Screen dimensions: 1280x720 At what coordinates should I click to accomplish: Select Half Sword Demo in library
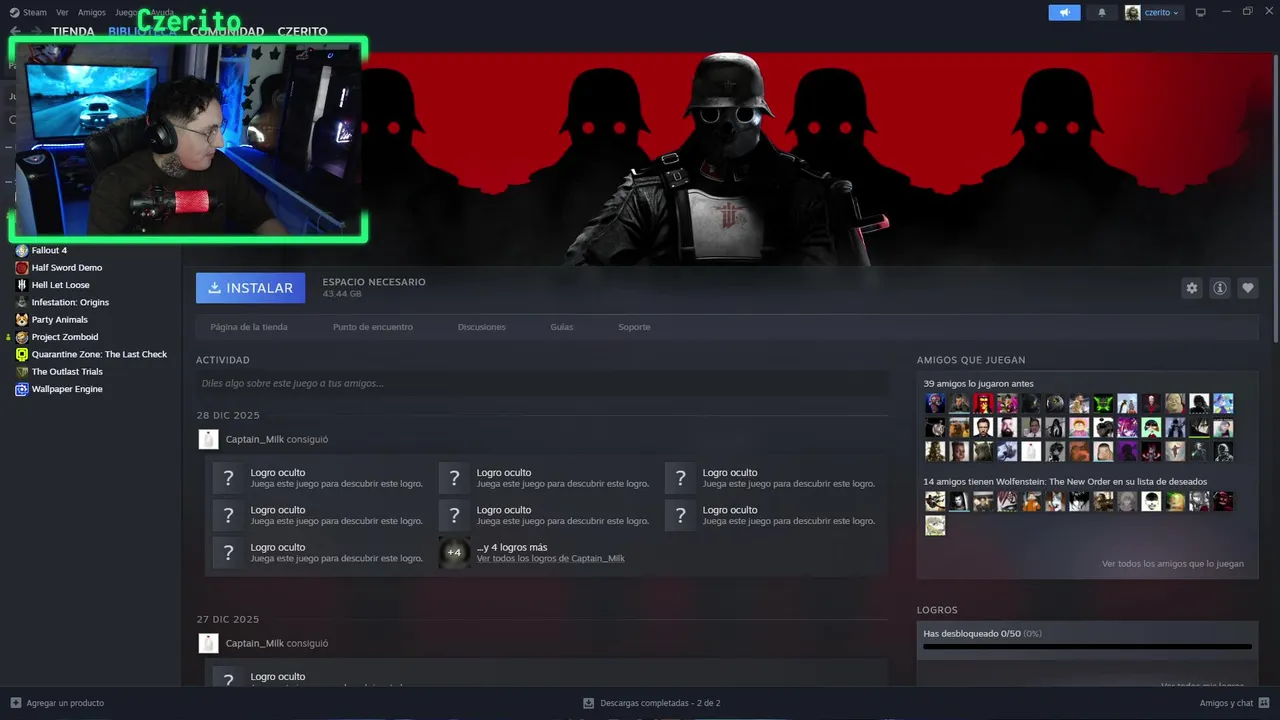click(x=67, y=268)
